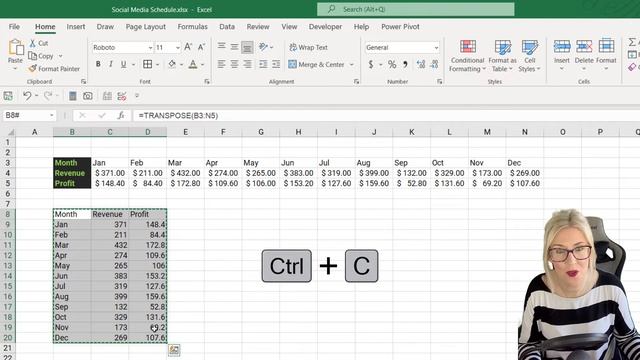Decrease font size with the smaller A icon
The height and width of the screenshot is (360, 640).
(201, 47)
